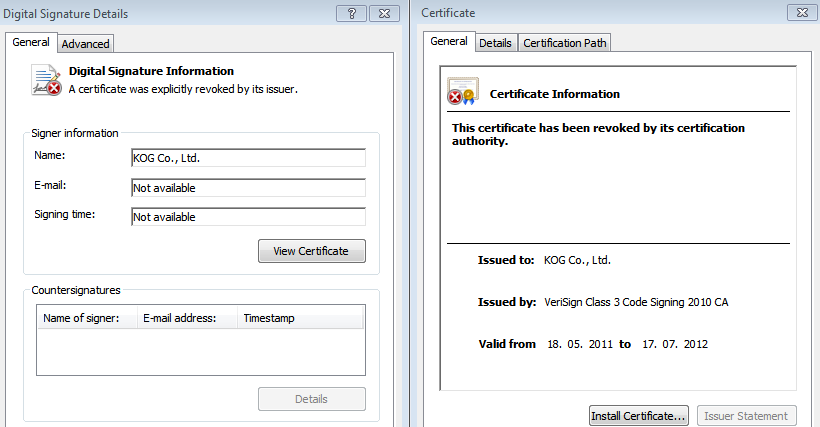Click the disabled Details button under Countersignatures
The width and height of the screenshot is (820, 427).
[x=312, y=399]
